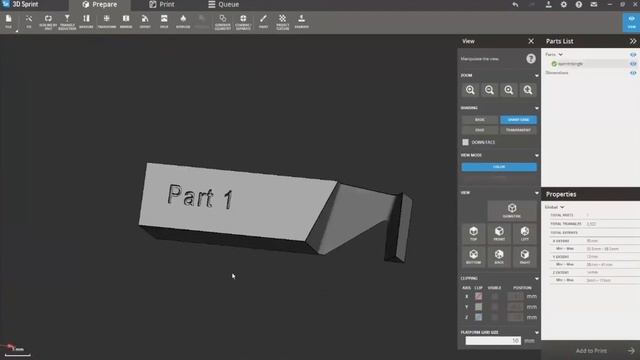The height and width of the screenshot is (360, 640).
Task: Close the View panel
Action: pos(531,41)
